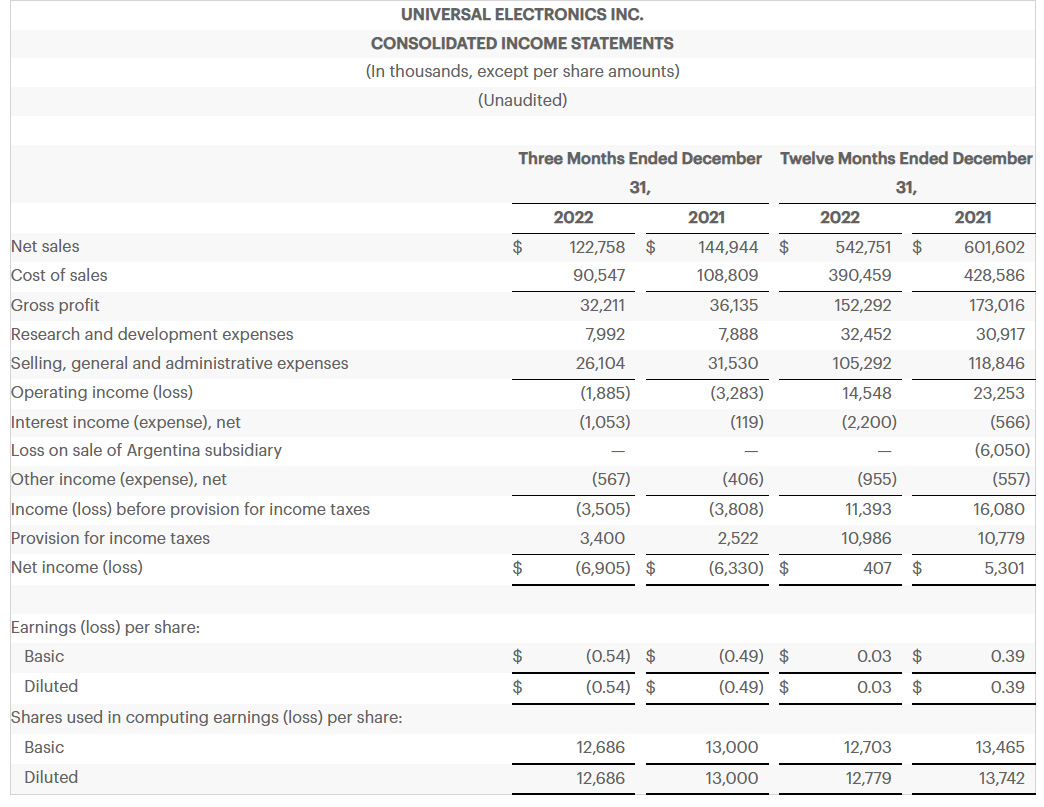Click the gross profit value 152,292
The height and width of the screenshot is (807, 1044).
tap(863, 305)
